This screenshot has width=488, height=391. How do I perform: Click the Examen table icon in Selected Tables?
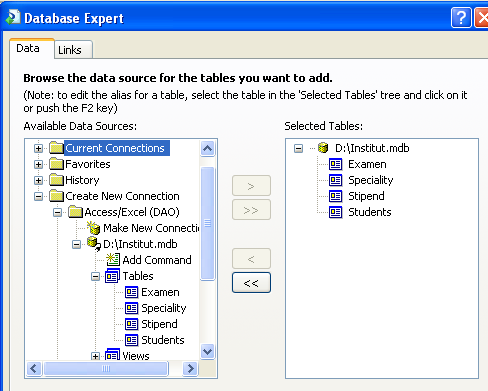[335, 164]
